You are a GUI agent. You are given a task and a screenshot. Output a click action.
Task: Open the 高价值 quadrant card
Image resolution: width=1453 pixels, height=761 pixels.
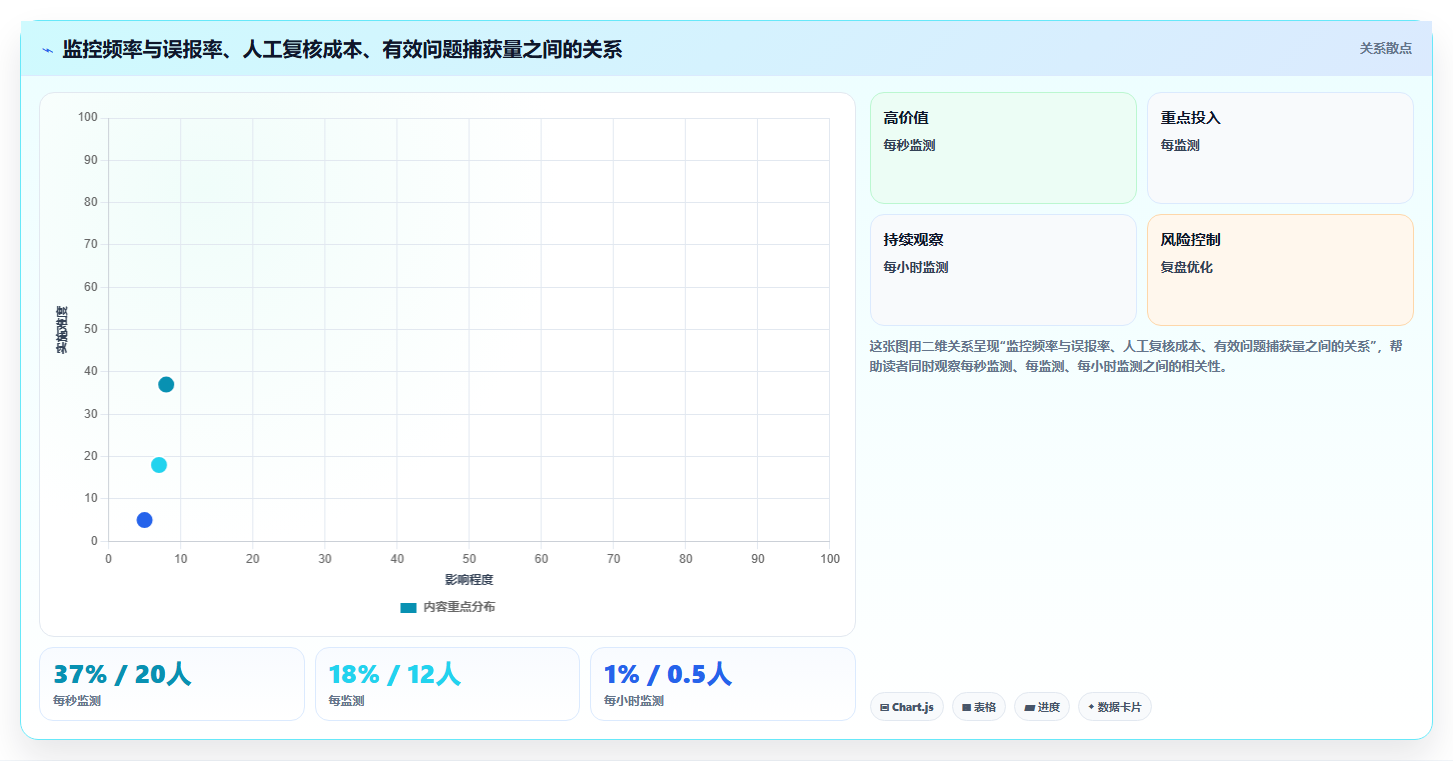click(1003, 148)
